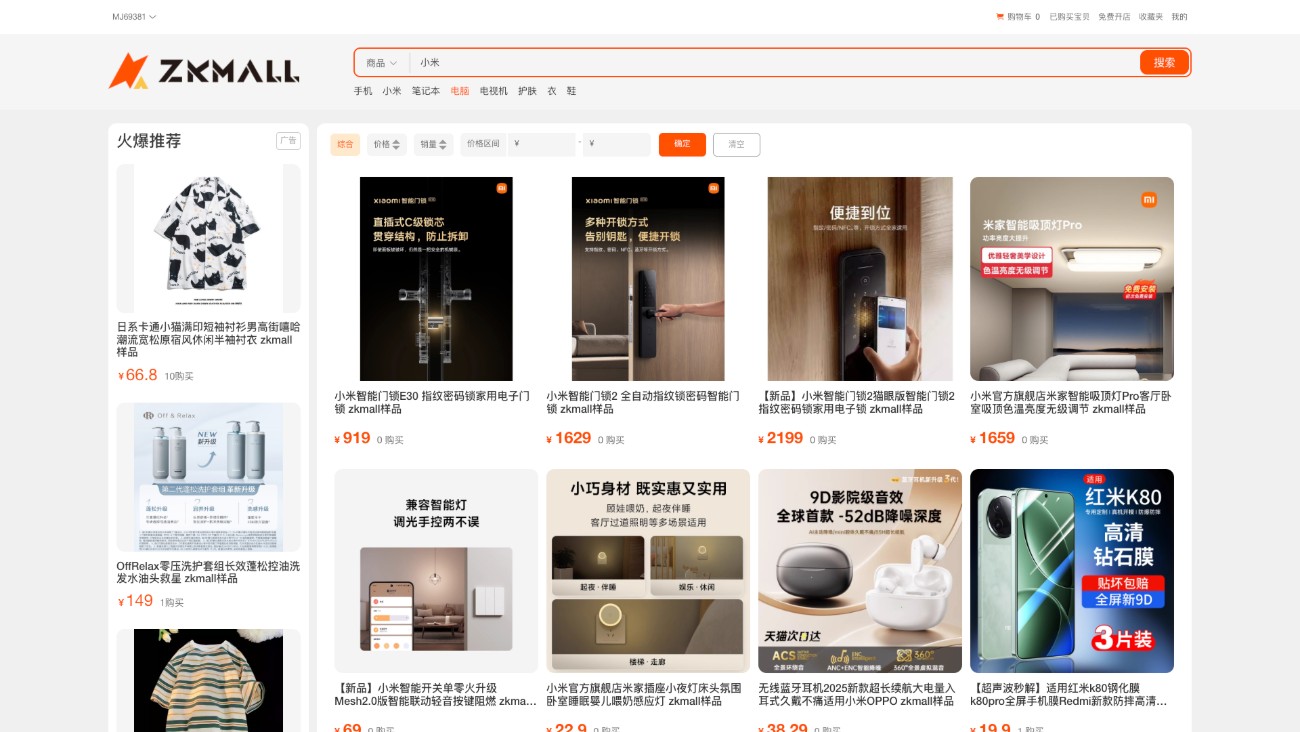Click price ¥149 of OffRelax set
Screen dimensions: 1300x732
click(136, 601)
